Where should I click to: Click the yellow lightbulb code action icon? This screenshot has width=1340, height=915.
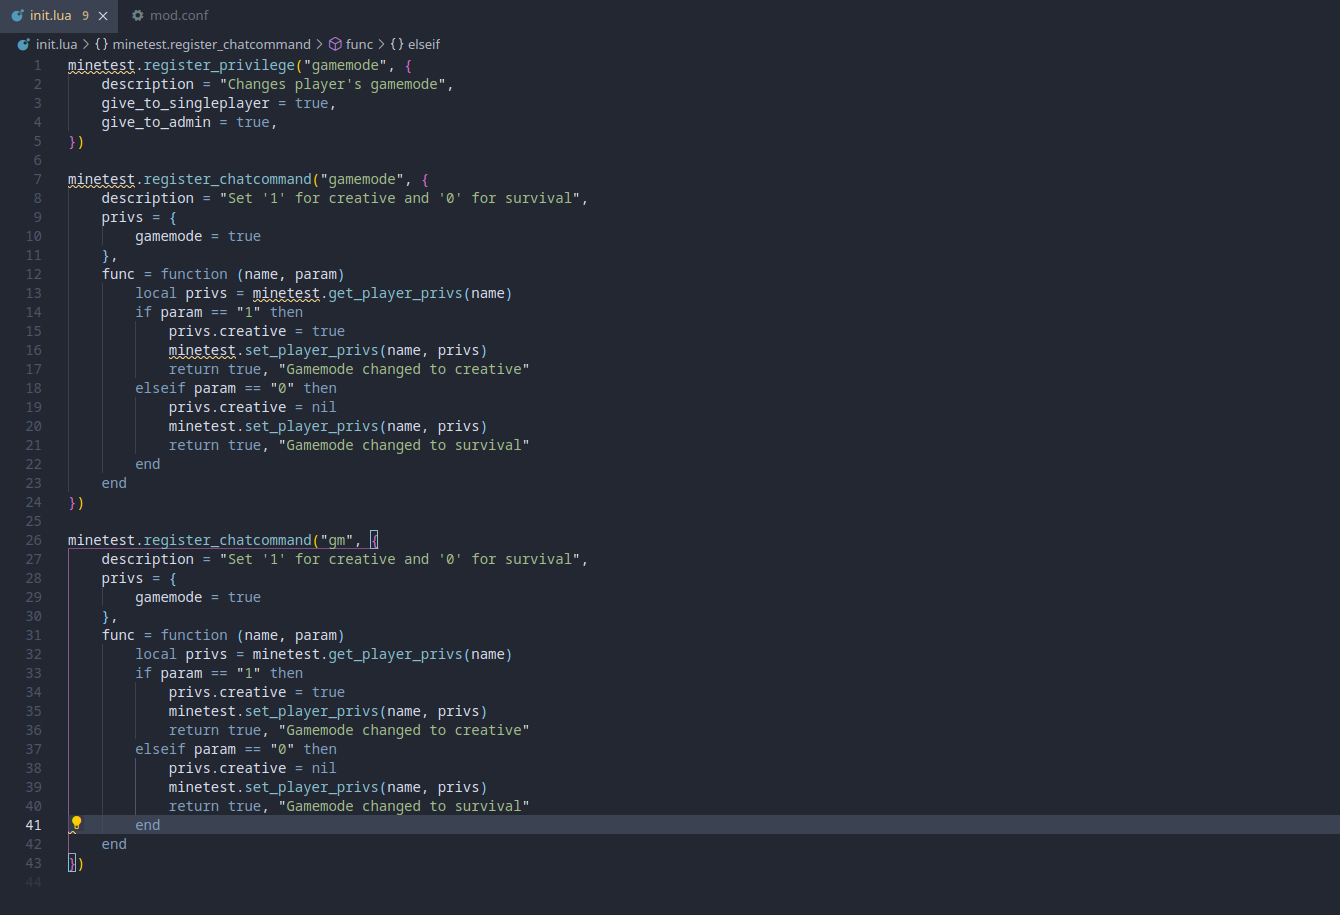pyautogui.click(x=76, y=824)
